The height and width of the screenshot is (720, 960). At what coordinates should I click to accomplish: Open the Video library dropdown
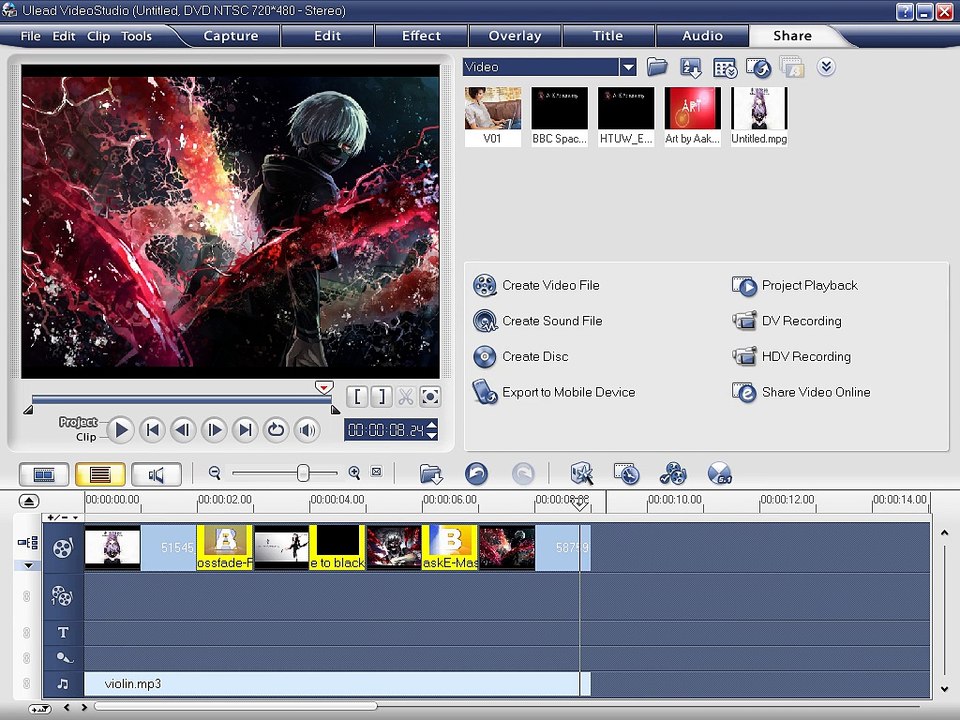[x=628, y=67]
